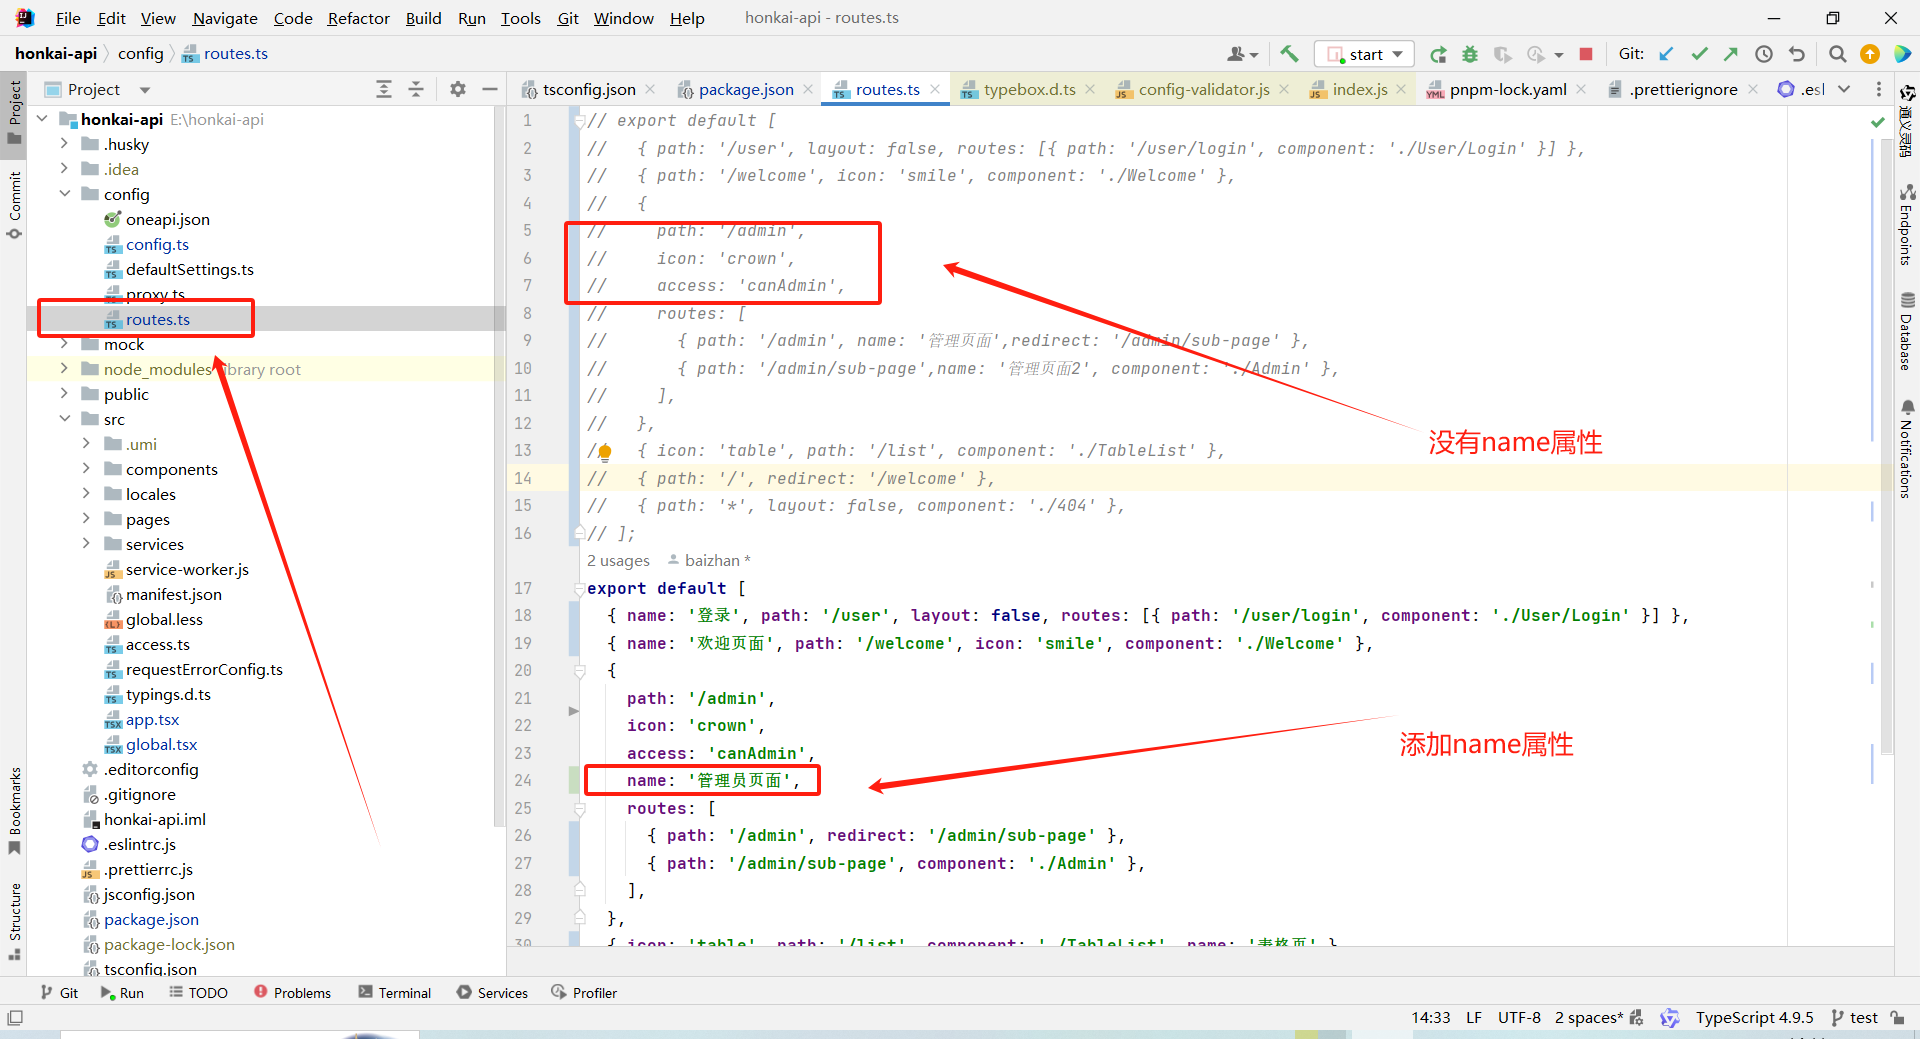The width and height of the screenshot is (1920, 1039).
Task: Open the Commit tool window
Action: tap(14, 205)
